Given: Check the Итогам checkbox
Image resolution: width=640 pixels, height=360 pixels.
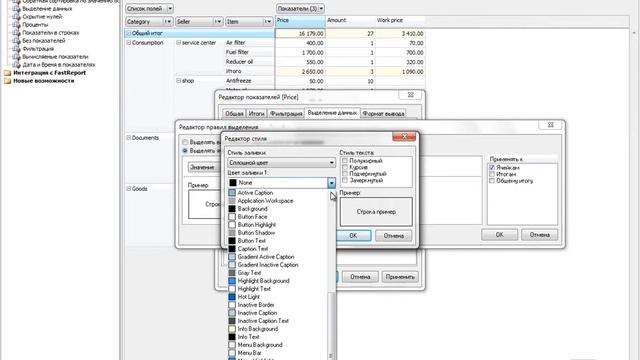Looking at the screenshot, I should click(x=492, y=174).
